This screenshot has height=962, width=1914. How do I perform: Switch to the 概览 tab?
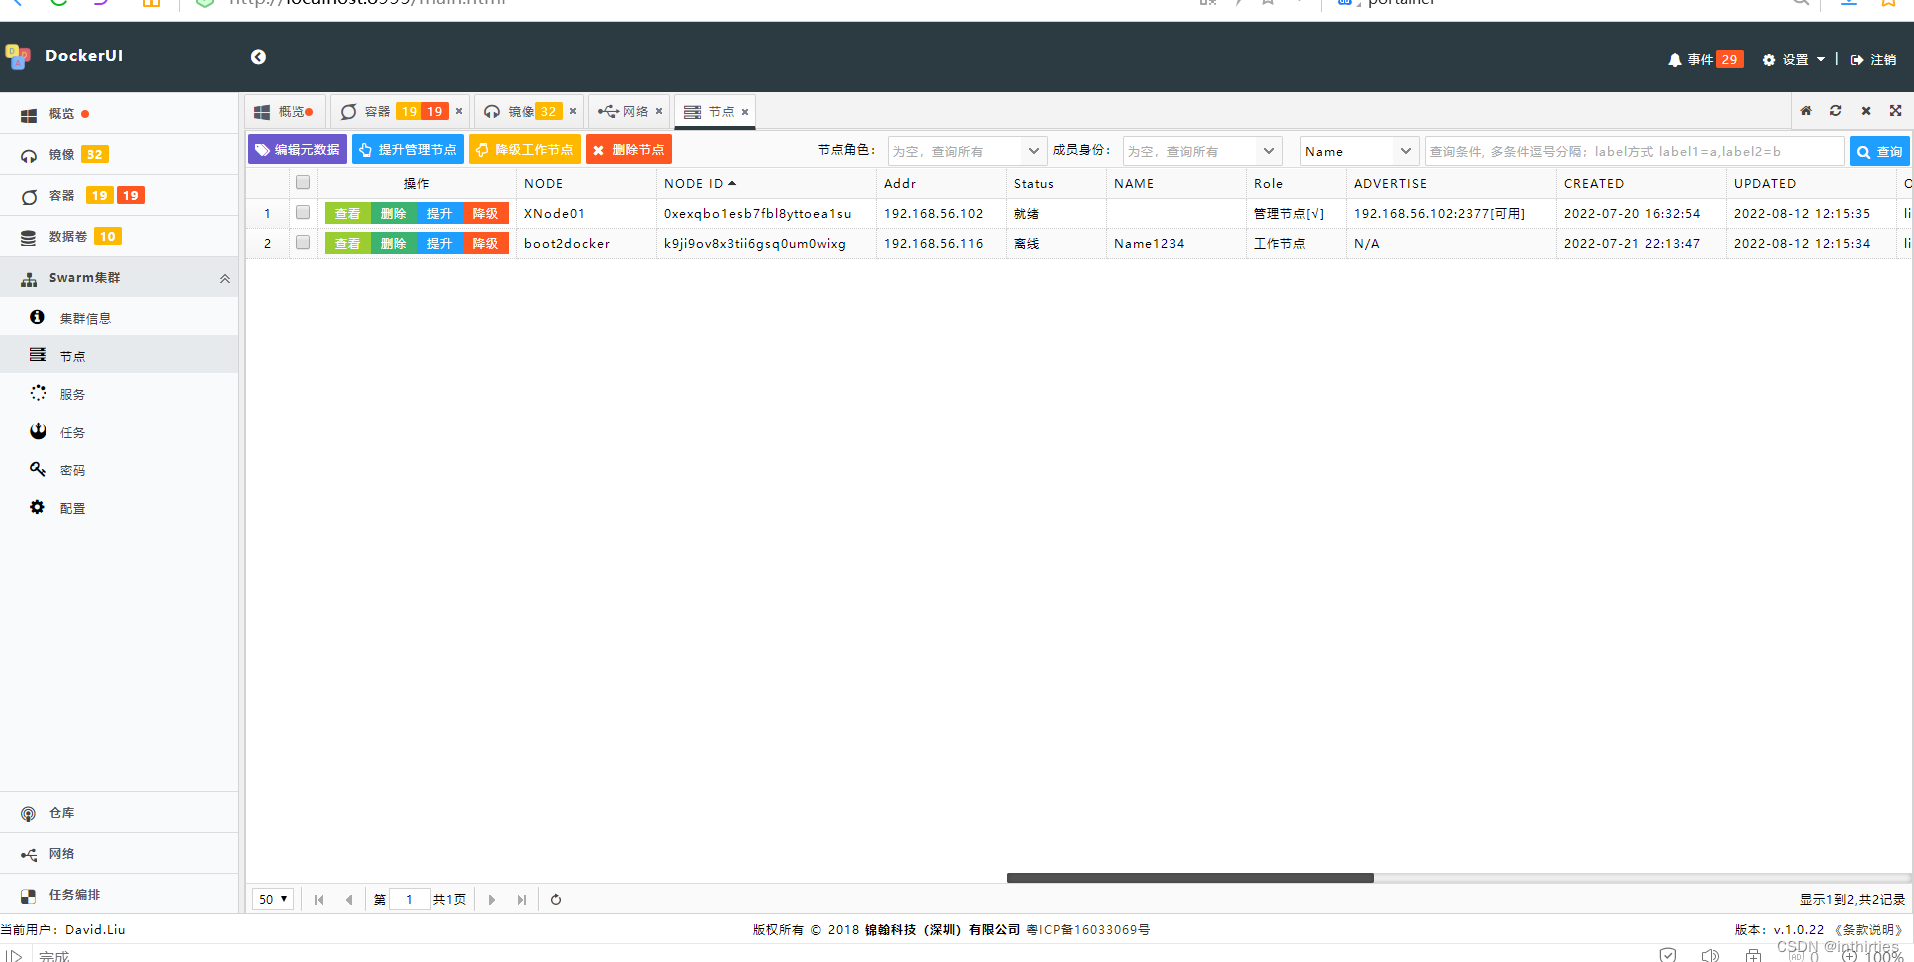coord(284,112)
